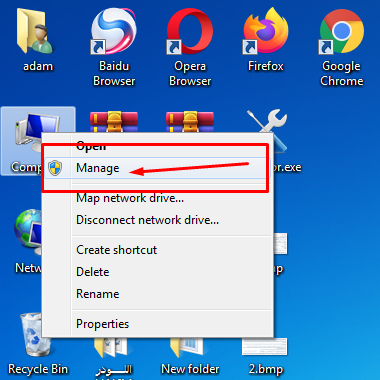Click the 'Opera Browser' label text

coord(190,73)
